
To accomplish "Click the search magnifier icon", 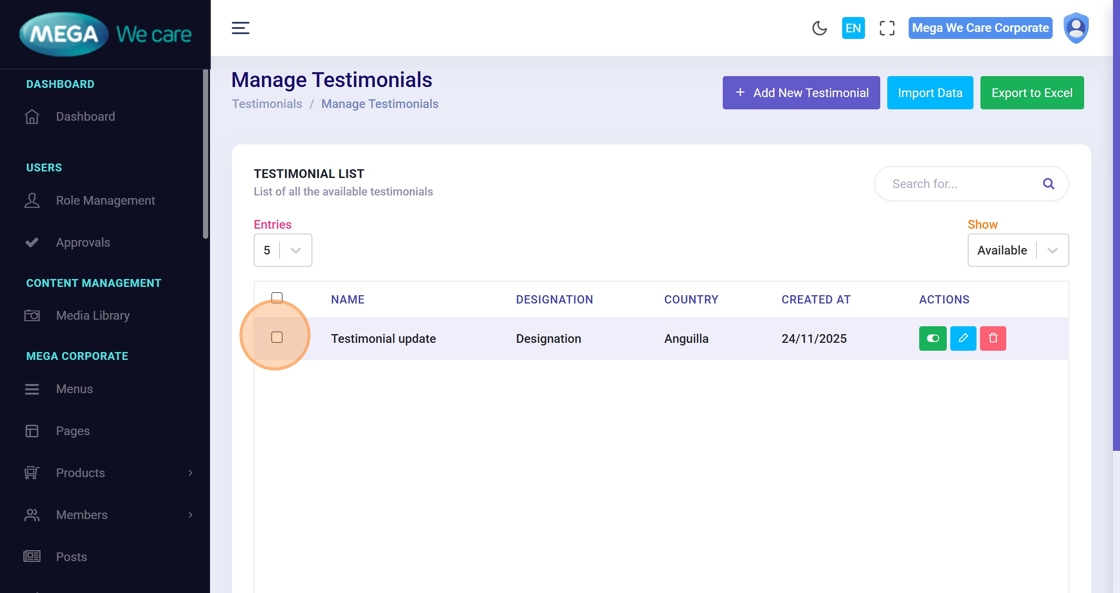I will click(1048, 184).
